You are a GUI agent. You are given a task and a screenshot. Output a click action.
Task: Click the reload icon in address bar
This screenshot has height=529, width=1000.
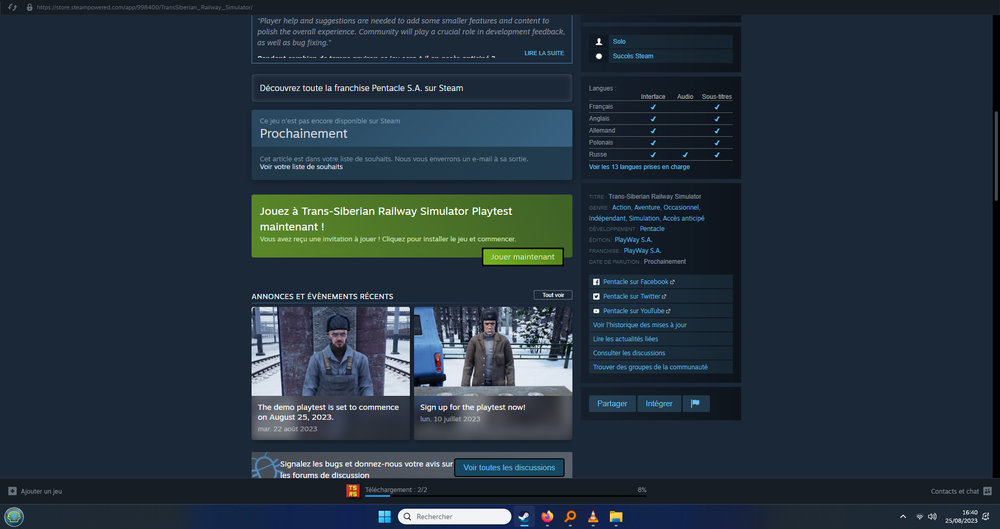click(11, 7)
